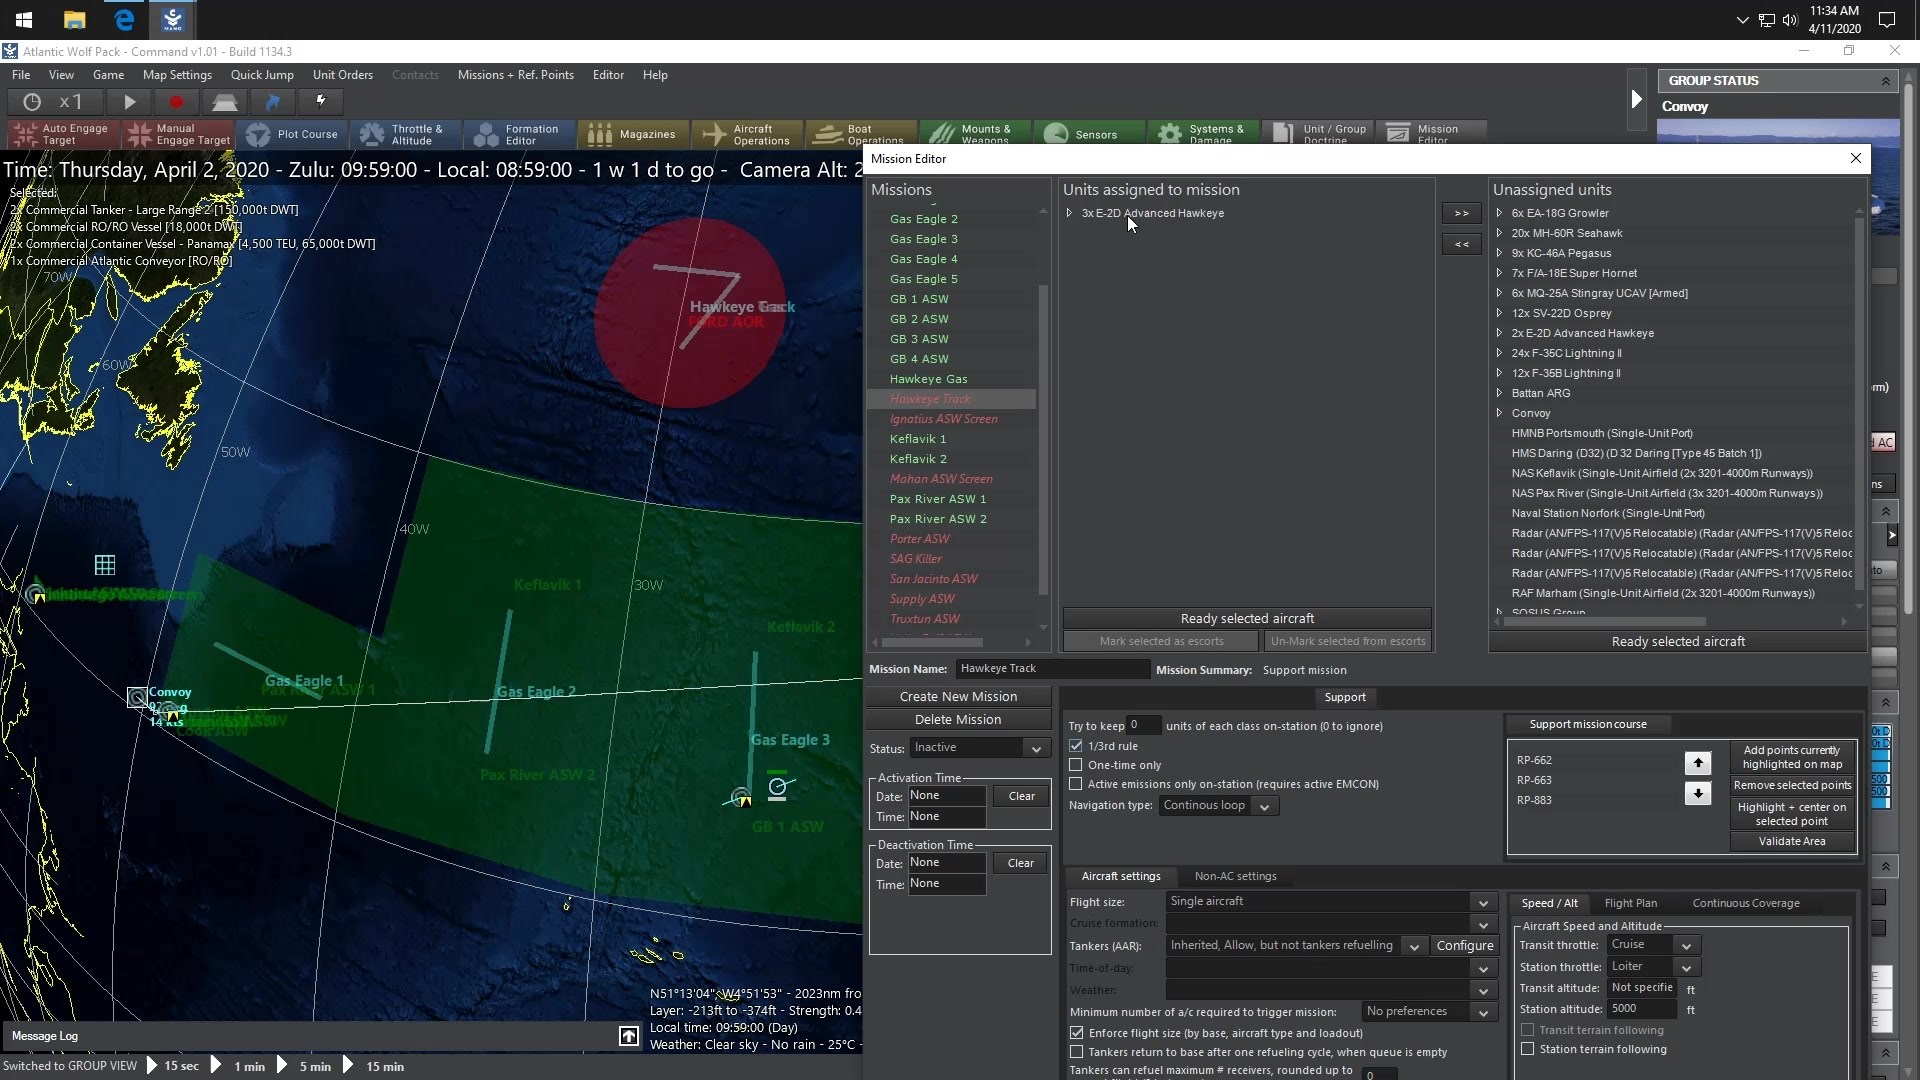The width and height of the screenshot is (1920, 1080).
Task: Enable tankers return to base checkbox
Action: coord(1077,1052)
